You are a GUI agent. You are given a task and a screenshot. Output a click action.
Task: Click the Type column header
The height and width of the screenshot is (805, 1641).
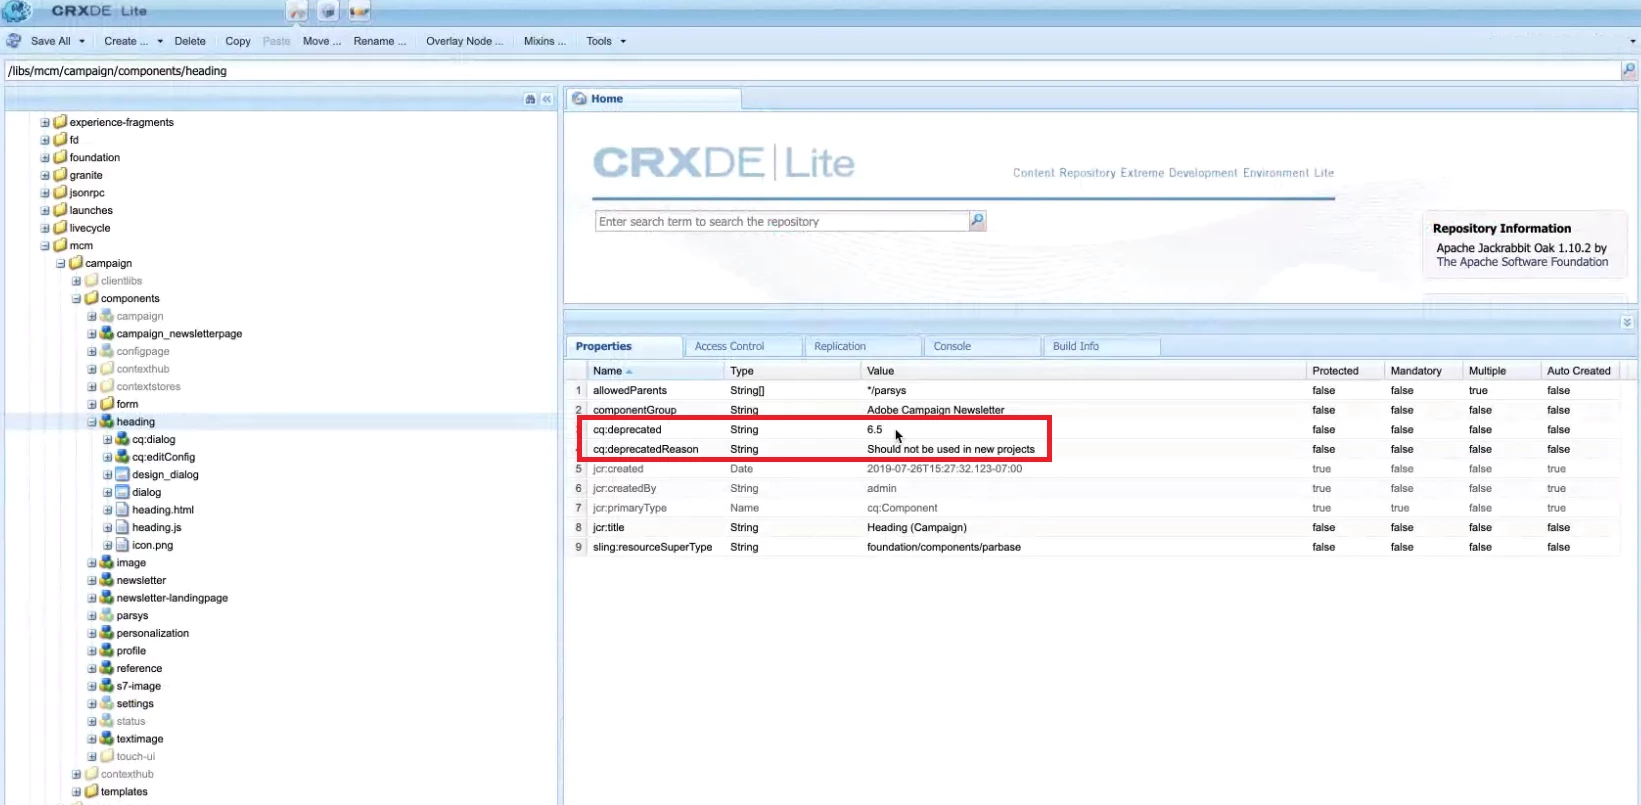792,371
